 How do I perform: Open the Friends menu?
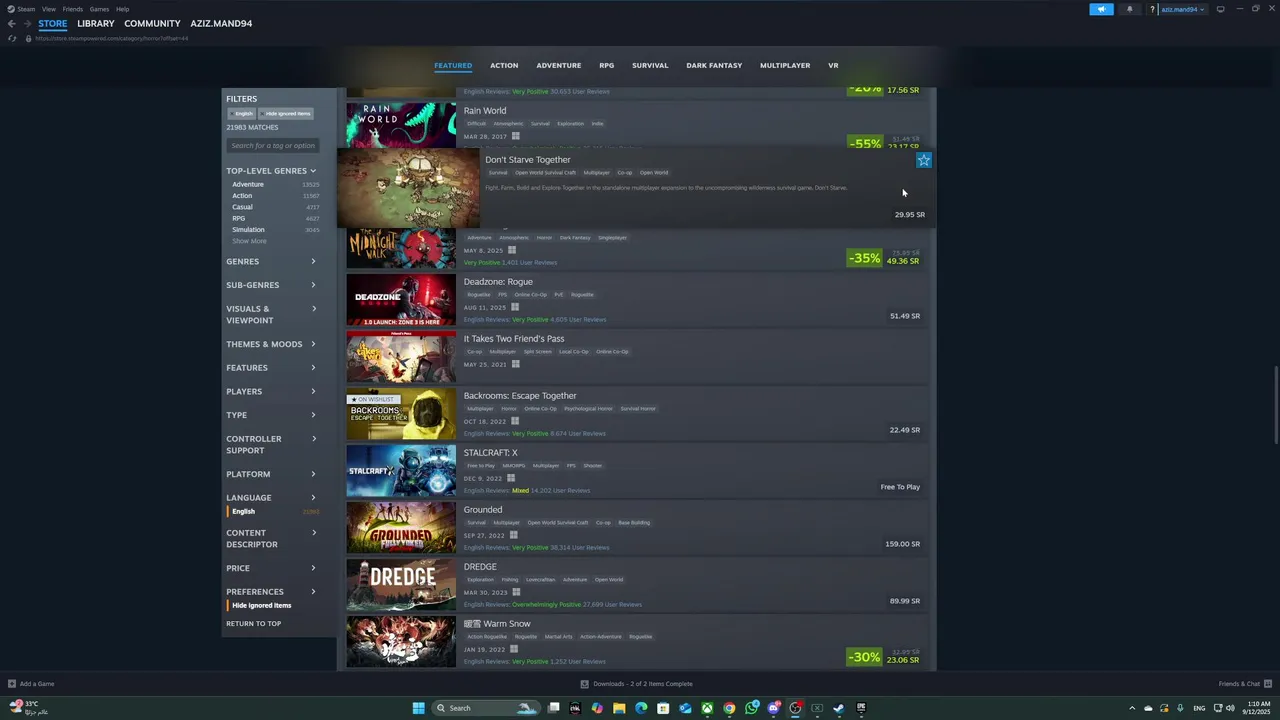pyautogui.click(x=73, y=9)
